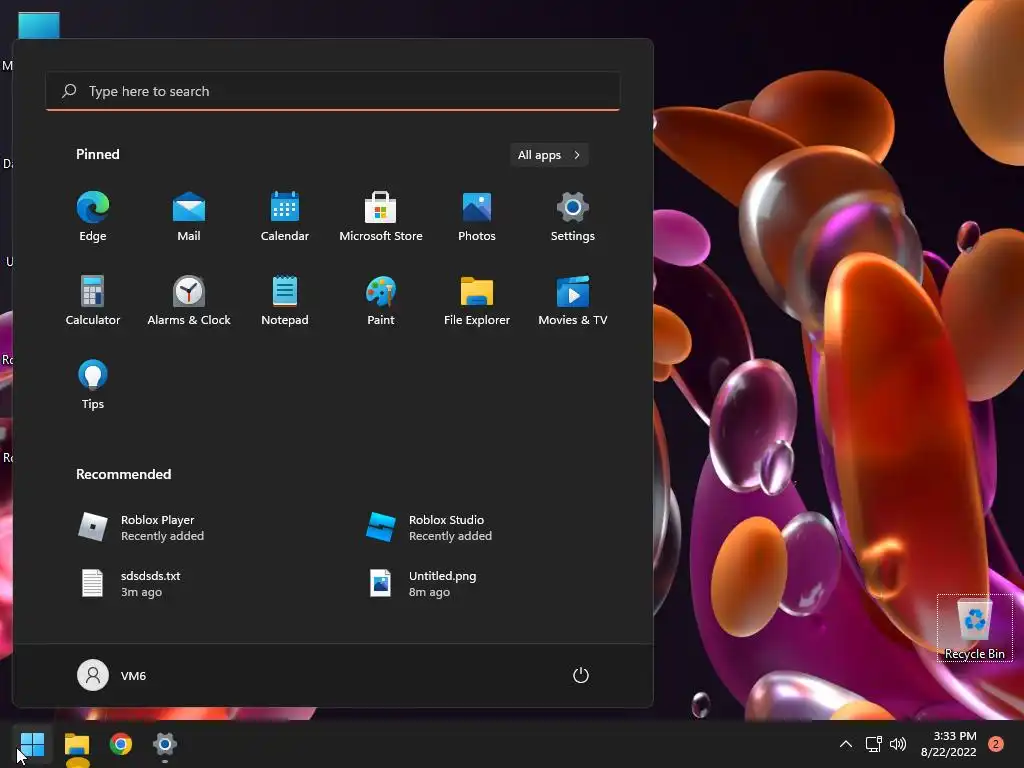Image resolution: width=1024 pixels, height=768 pixels.
Task: Launch Movies & TV
Action: pos(573,300)
